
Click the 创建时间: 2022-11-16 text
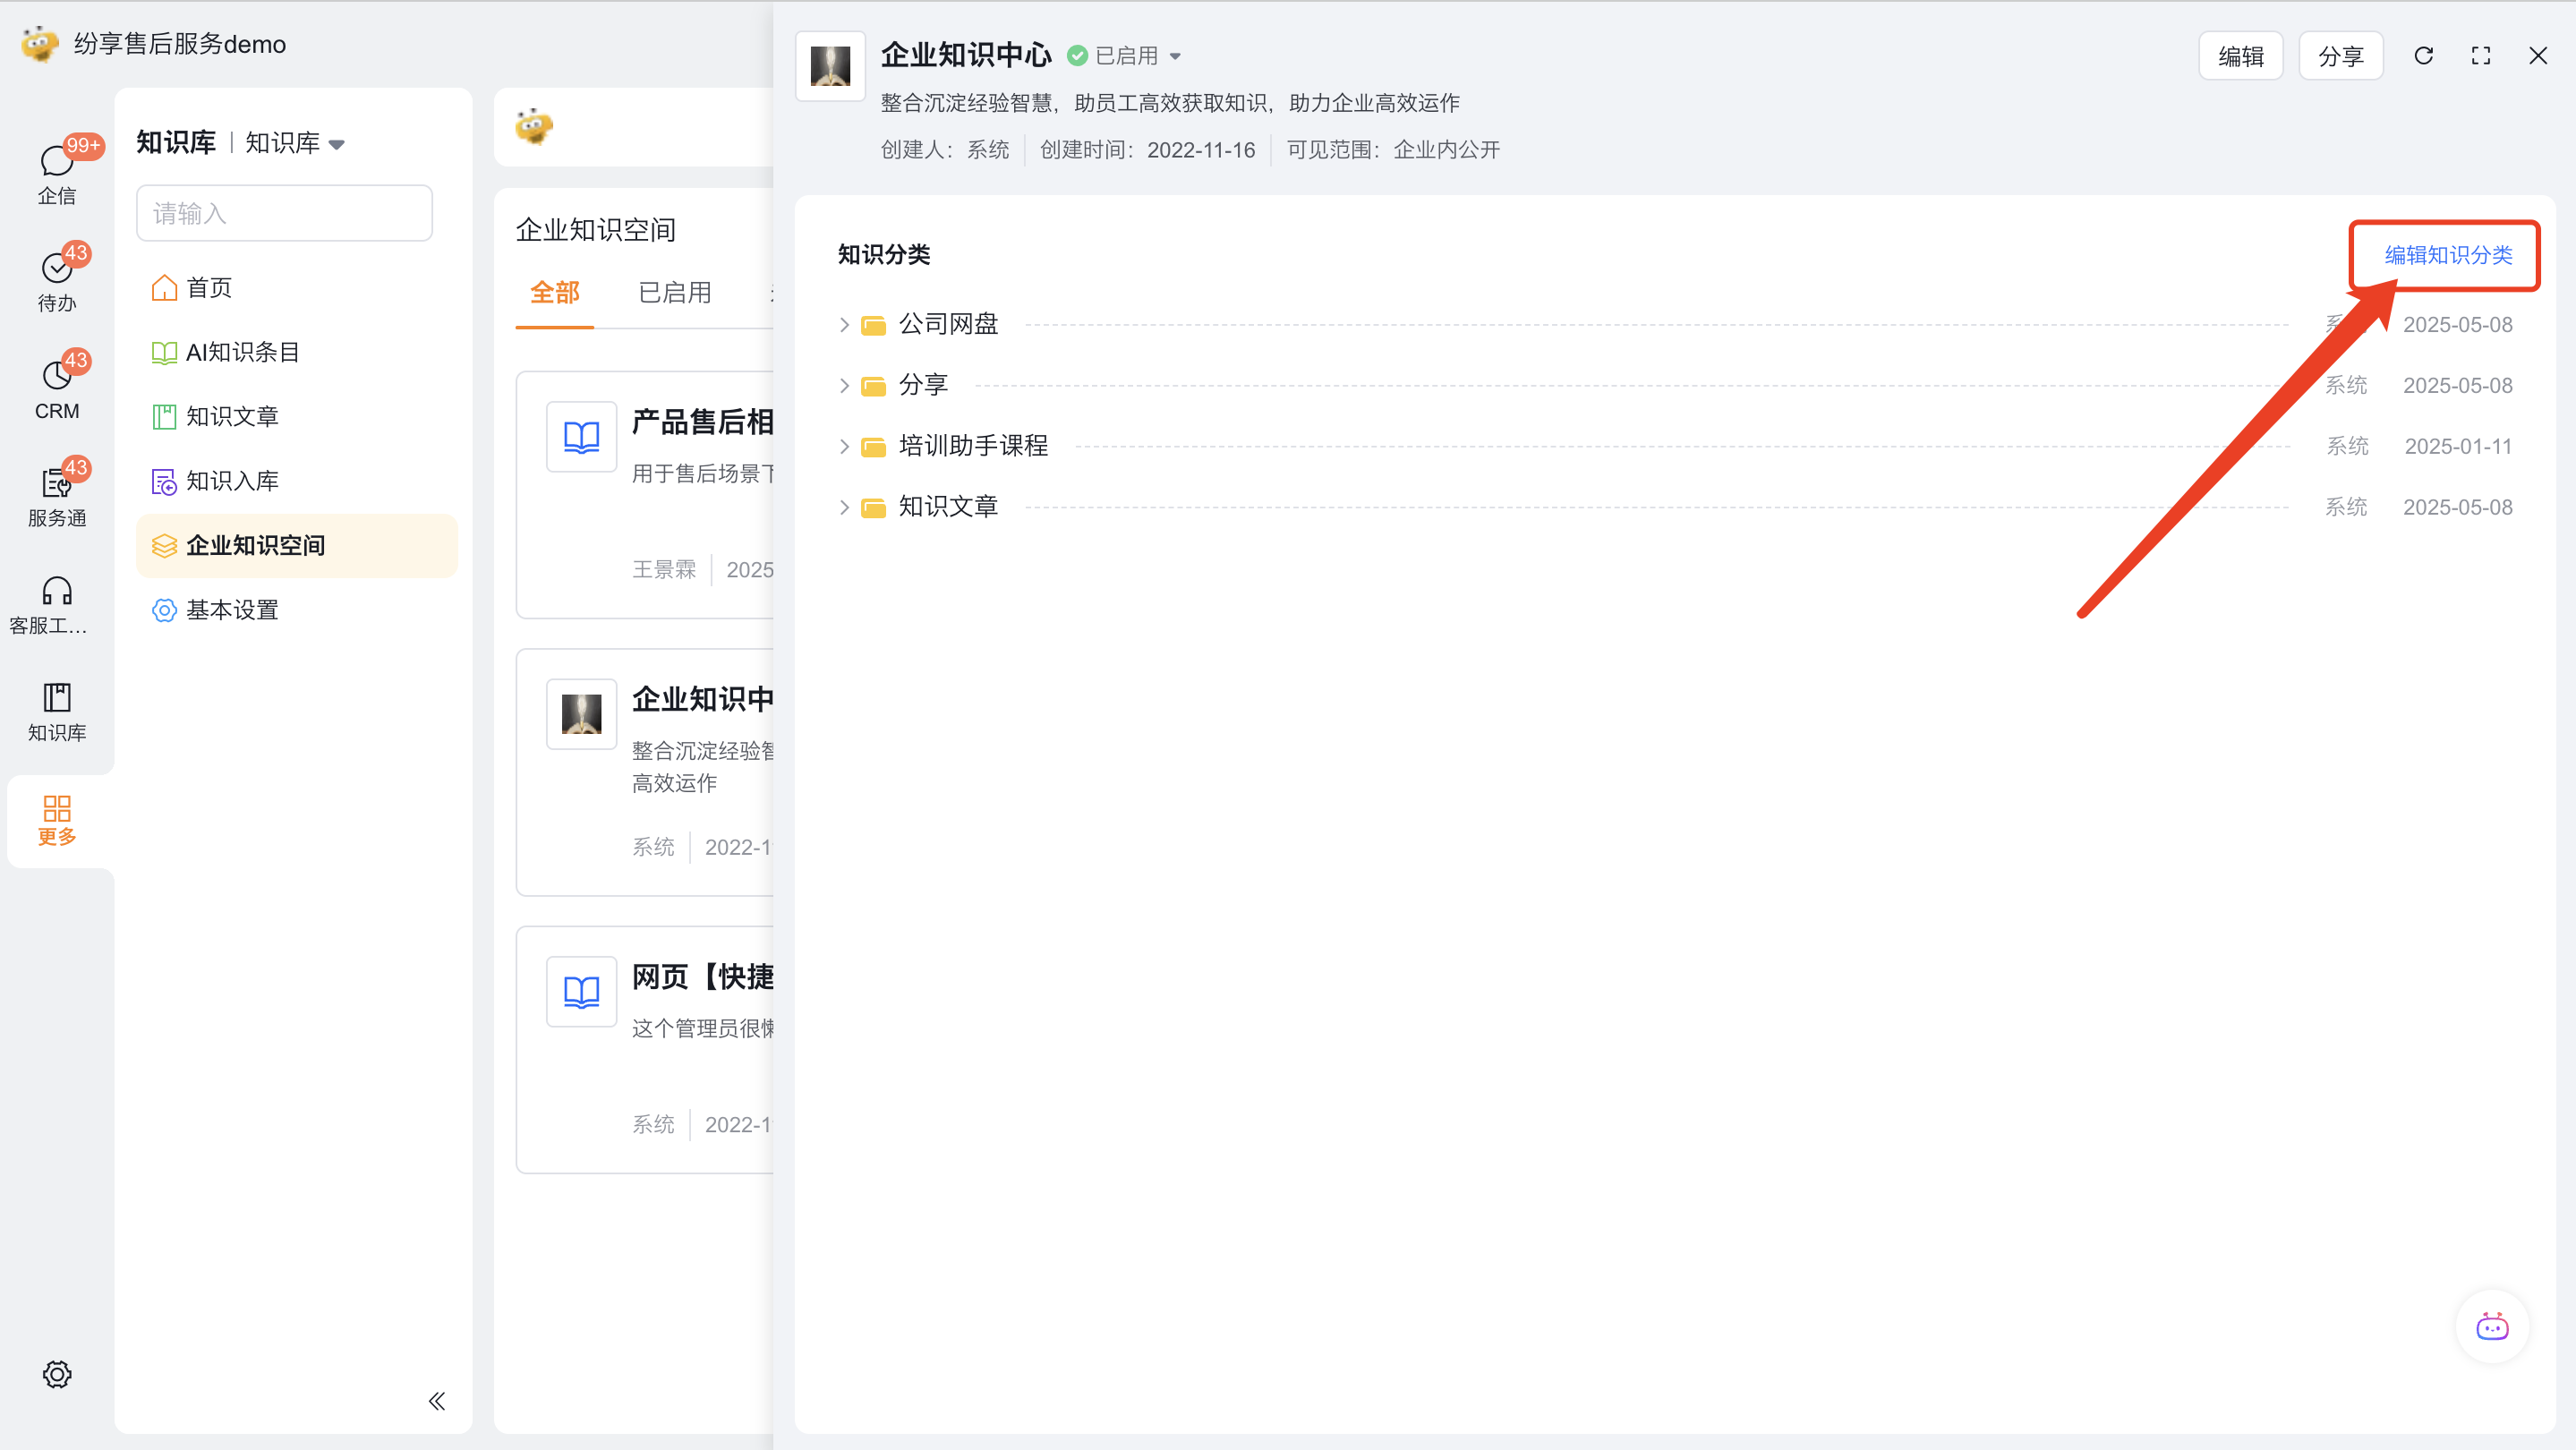click(1147, 150)
